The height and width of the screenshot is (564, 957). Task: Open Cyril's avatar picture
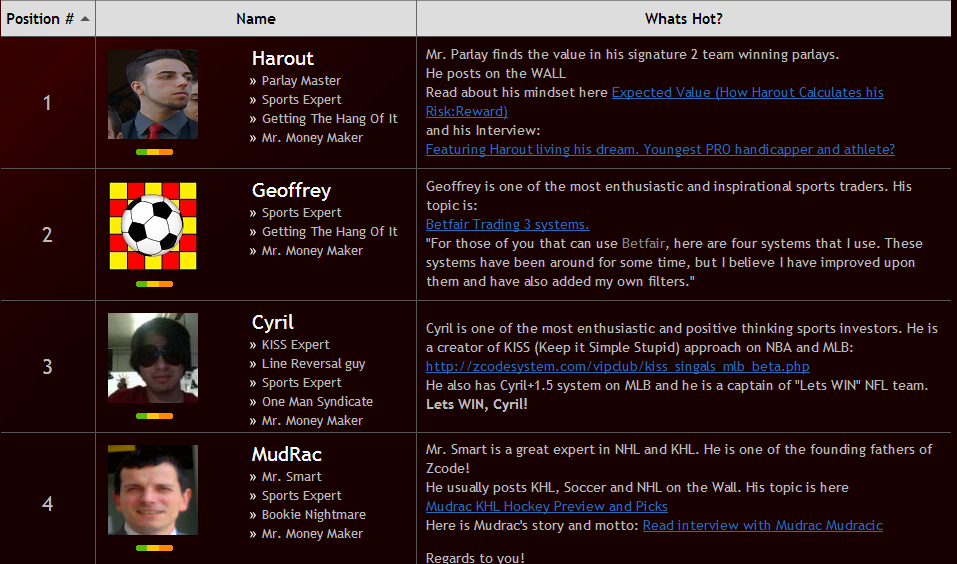pos(153,358)
